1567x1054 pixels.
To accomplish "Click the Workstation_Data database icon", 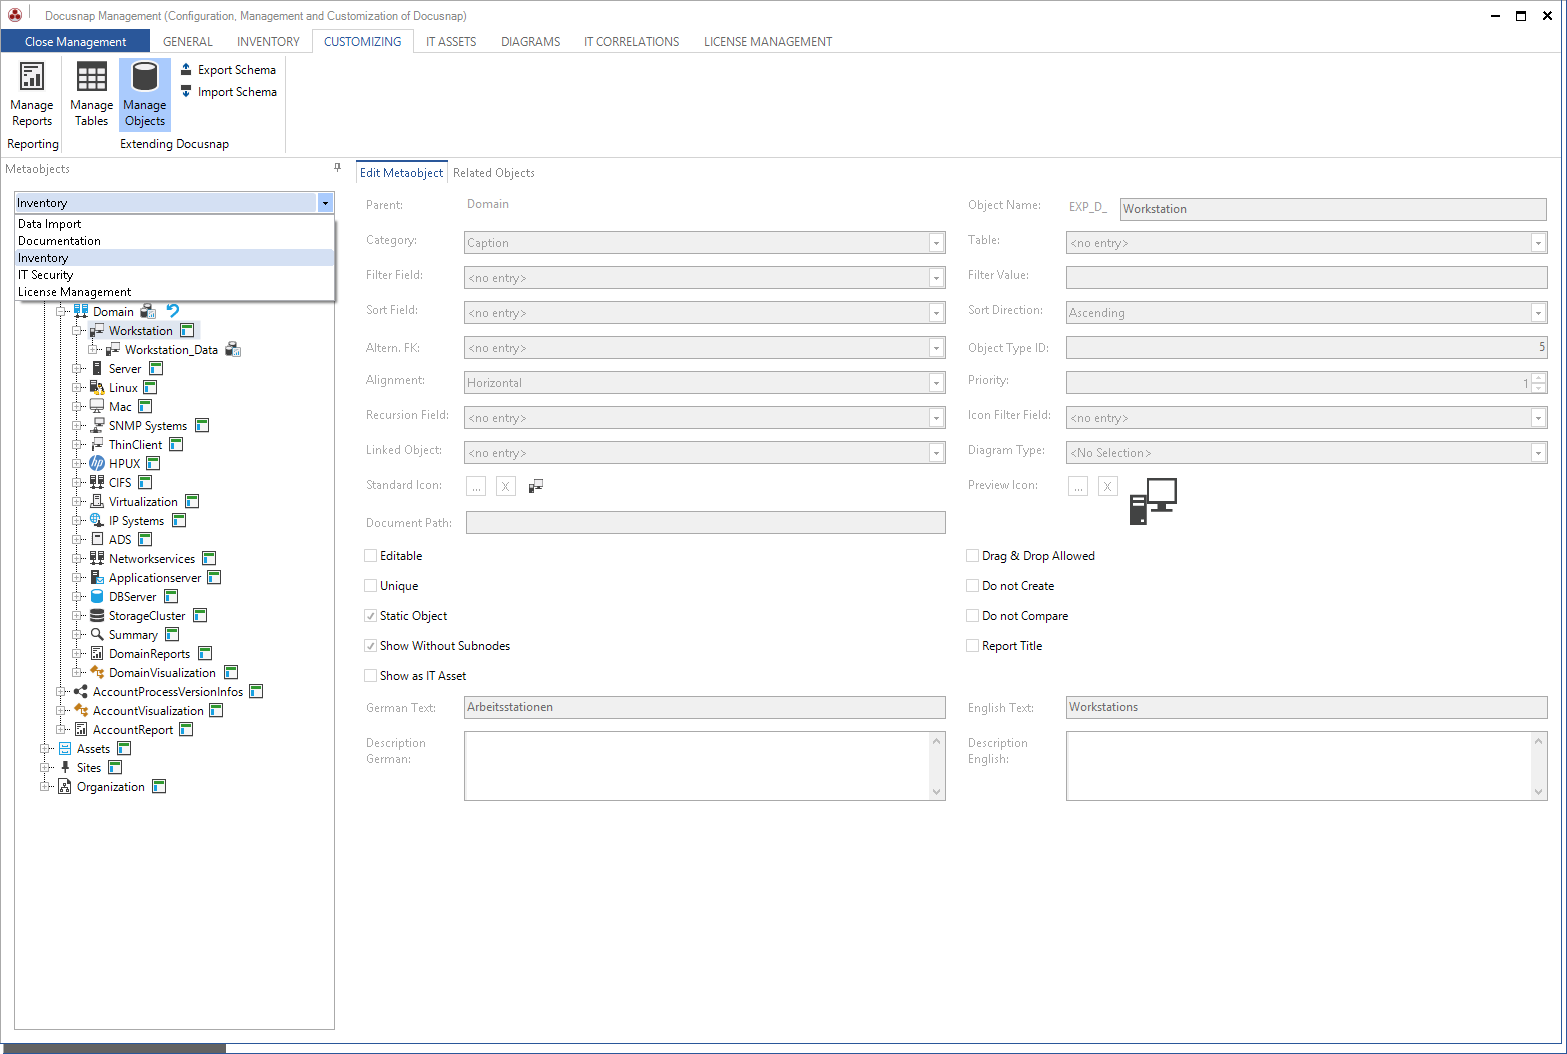I will point(233,349).
